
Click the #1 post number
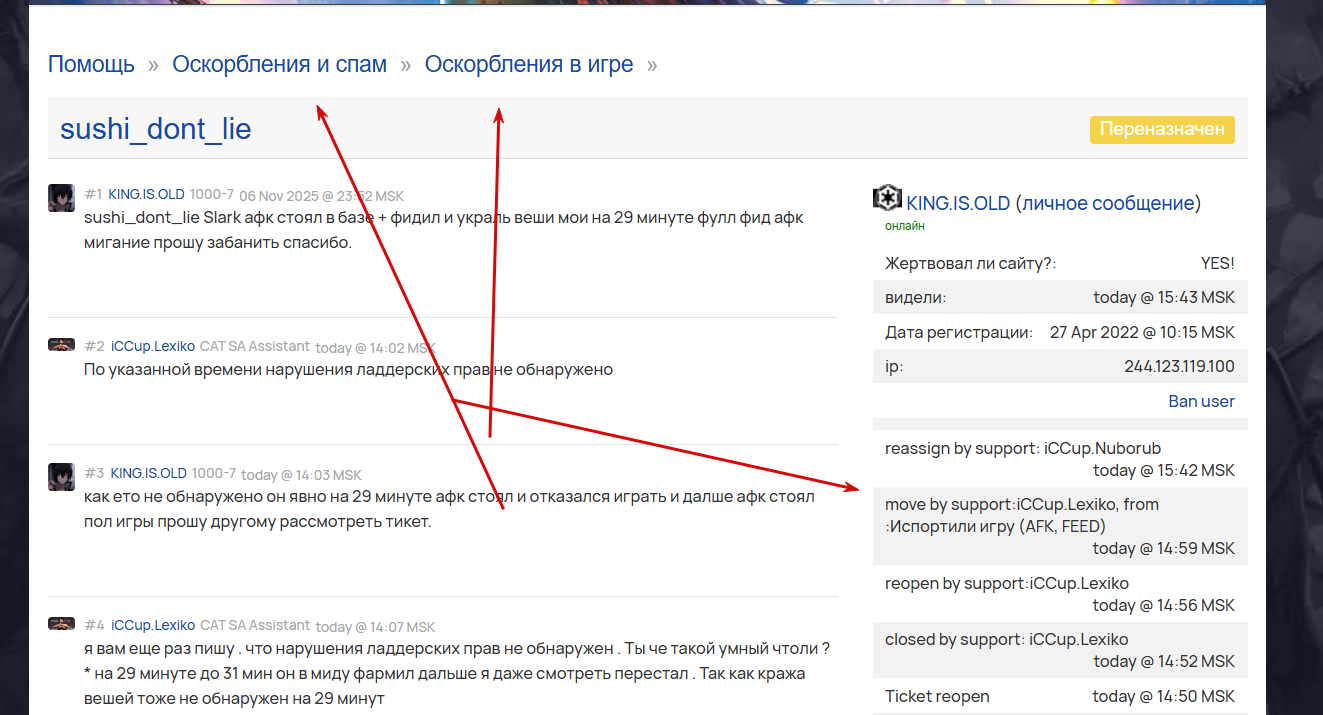tap(94, 194)
